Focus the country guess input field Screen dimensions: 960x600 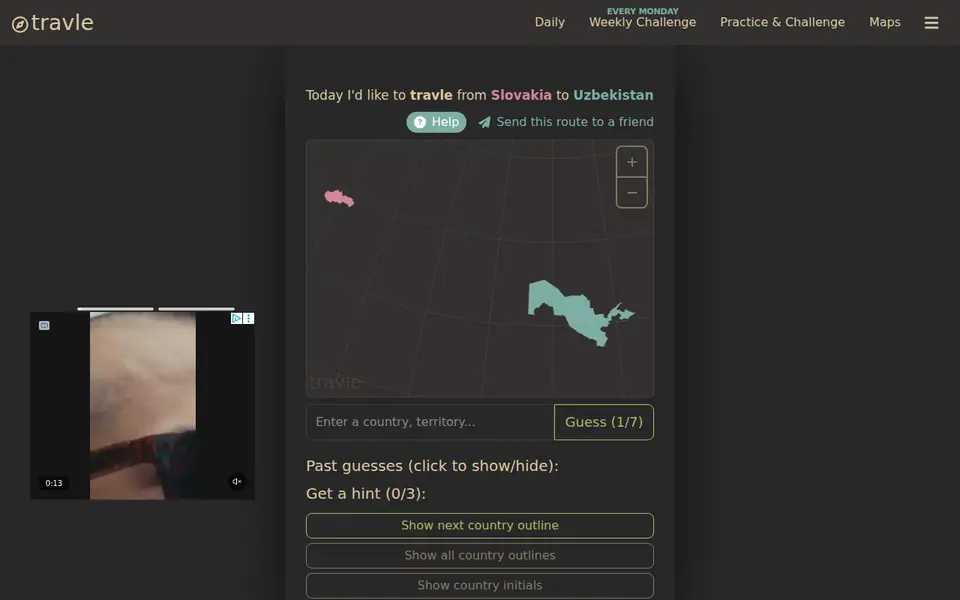[430, 422]
